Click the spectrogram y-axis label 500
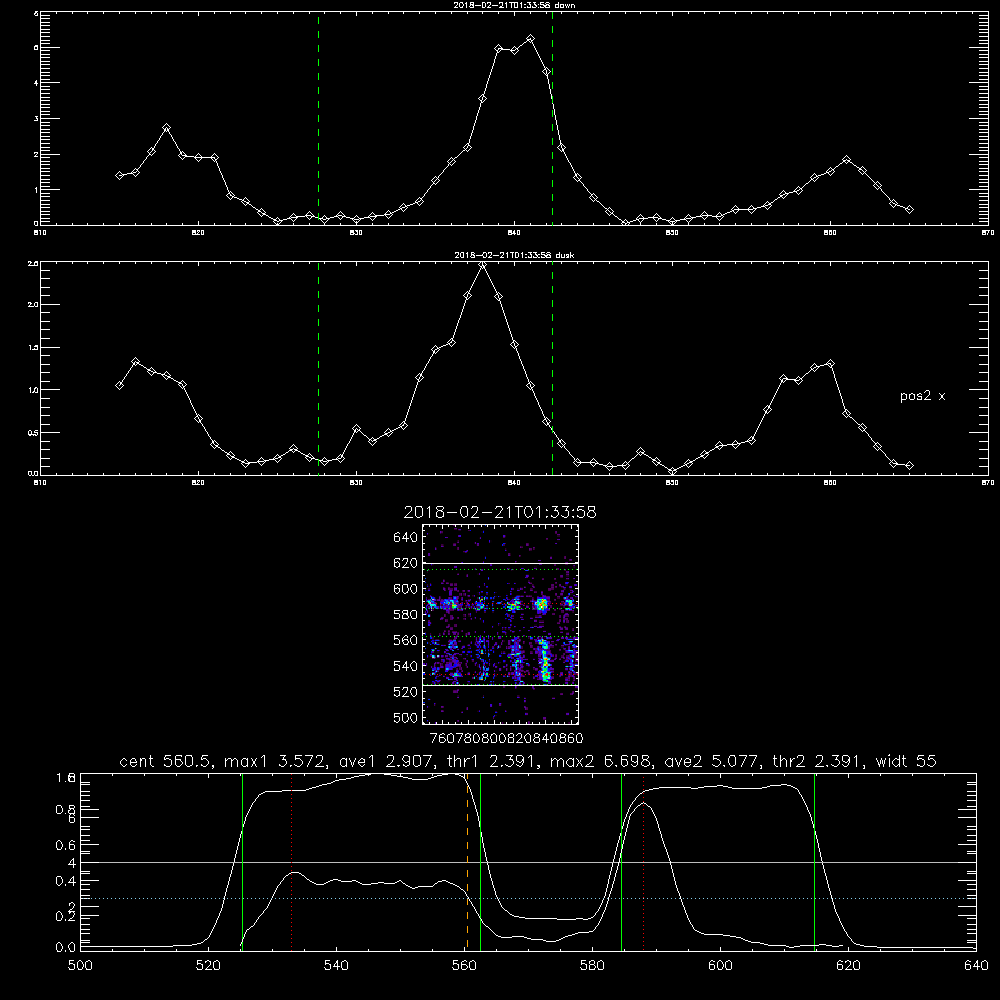This screenshot has height=1000, width=1000. tap(406, 717)
